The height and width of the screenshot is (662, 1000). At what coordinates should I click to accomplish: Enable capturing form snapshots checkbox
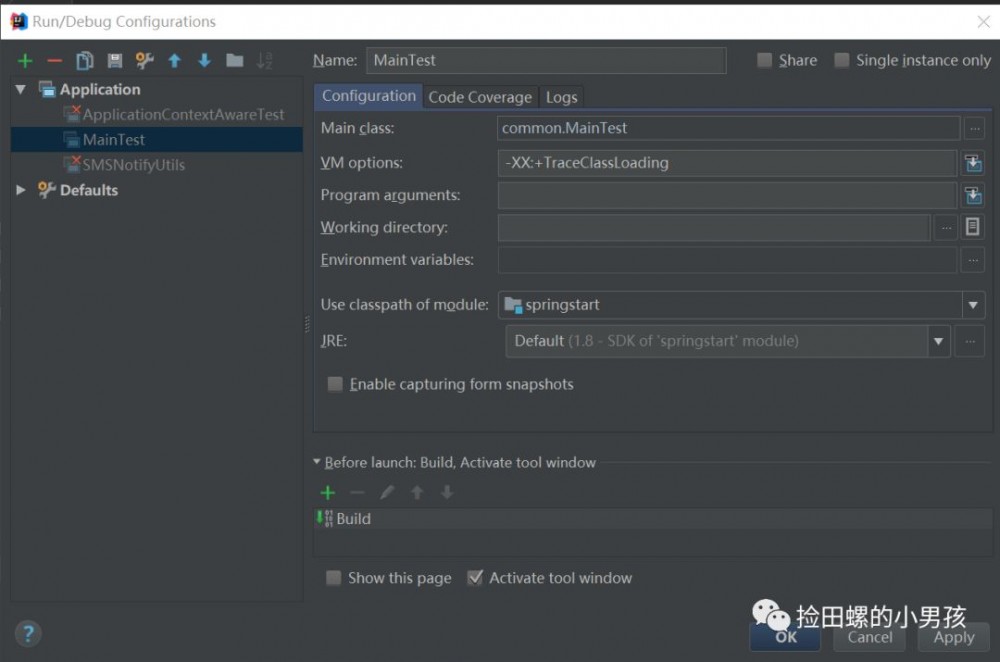pyautogui.click(x=335, y=385)
